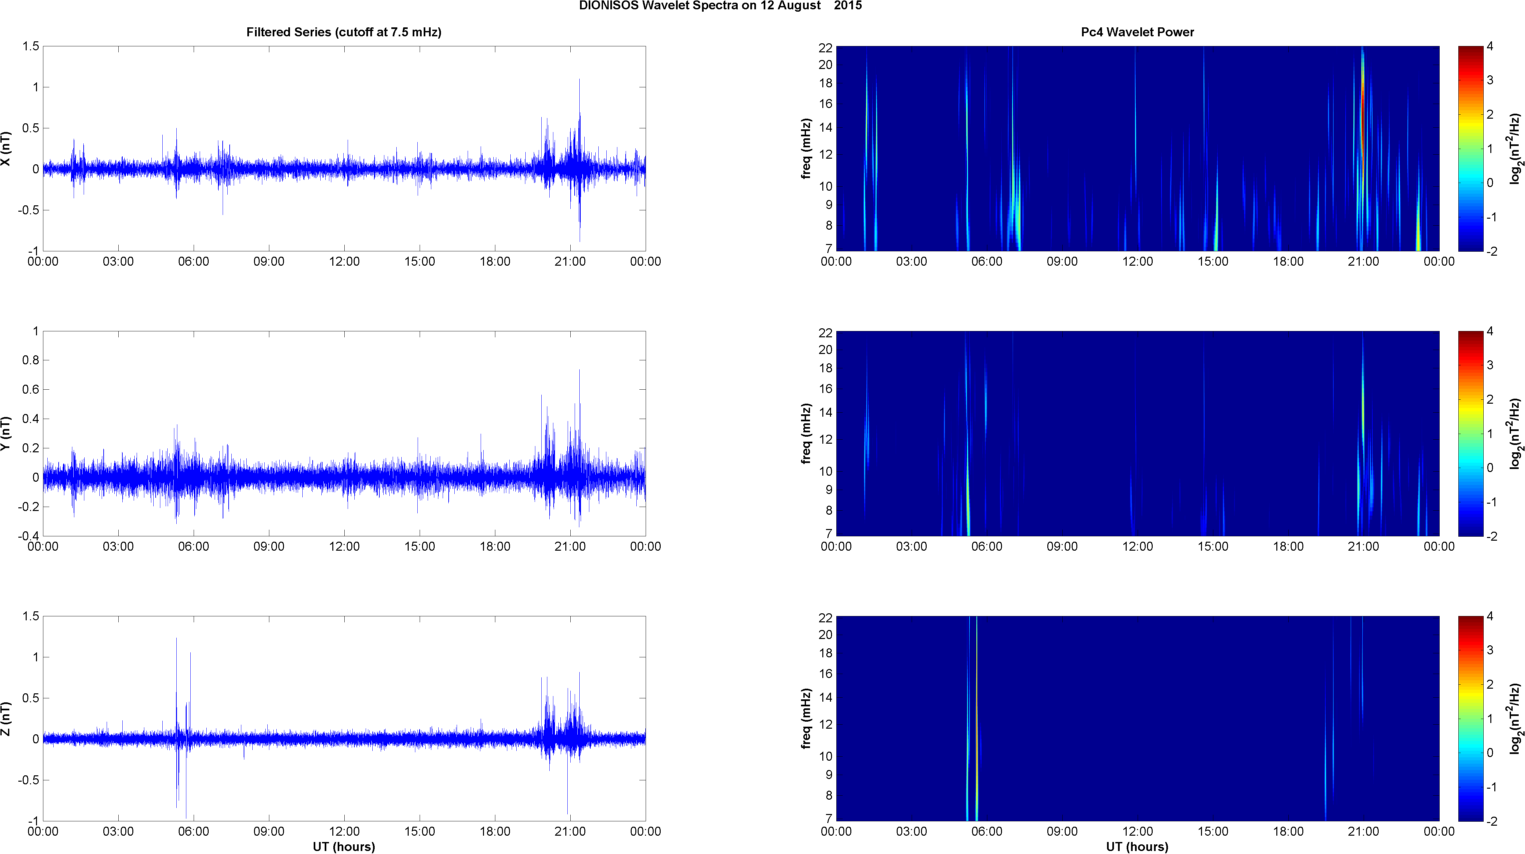The width and height of the screenshot is (1525, 854).
Task: Click inside the Z component filtered series plot
Action: coord(344,719)
